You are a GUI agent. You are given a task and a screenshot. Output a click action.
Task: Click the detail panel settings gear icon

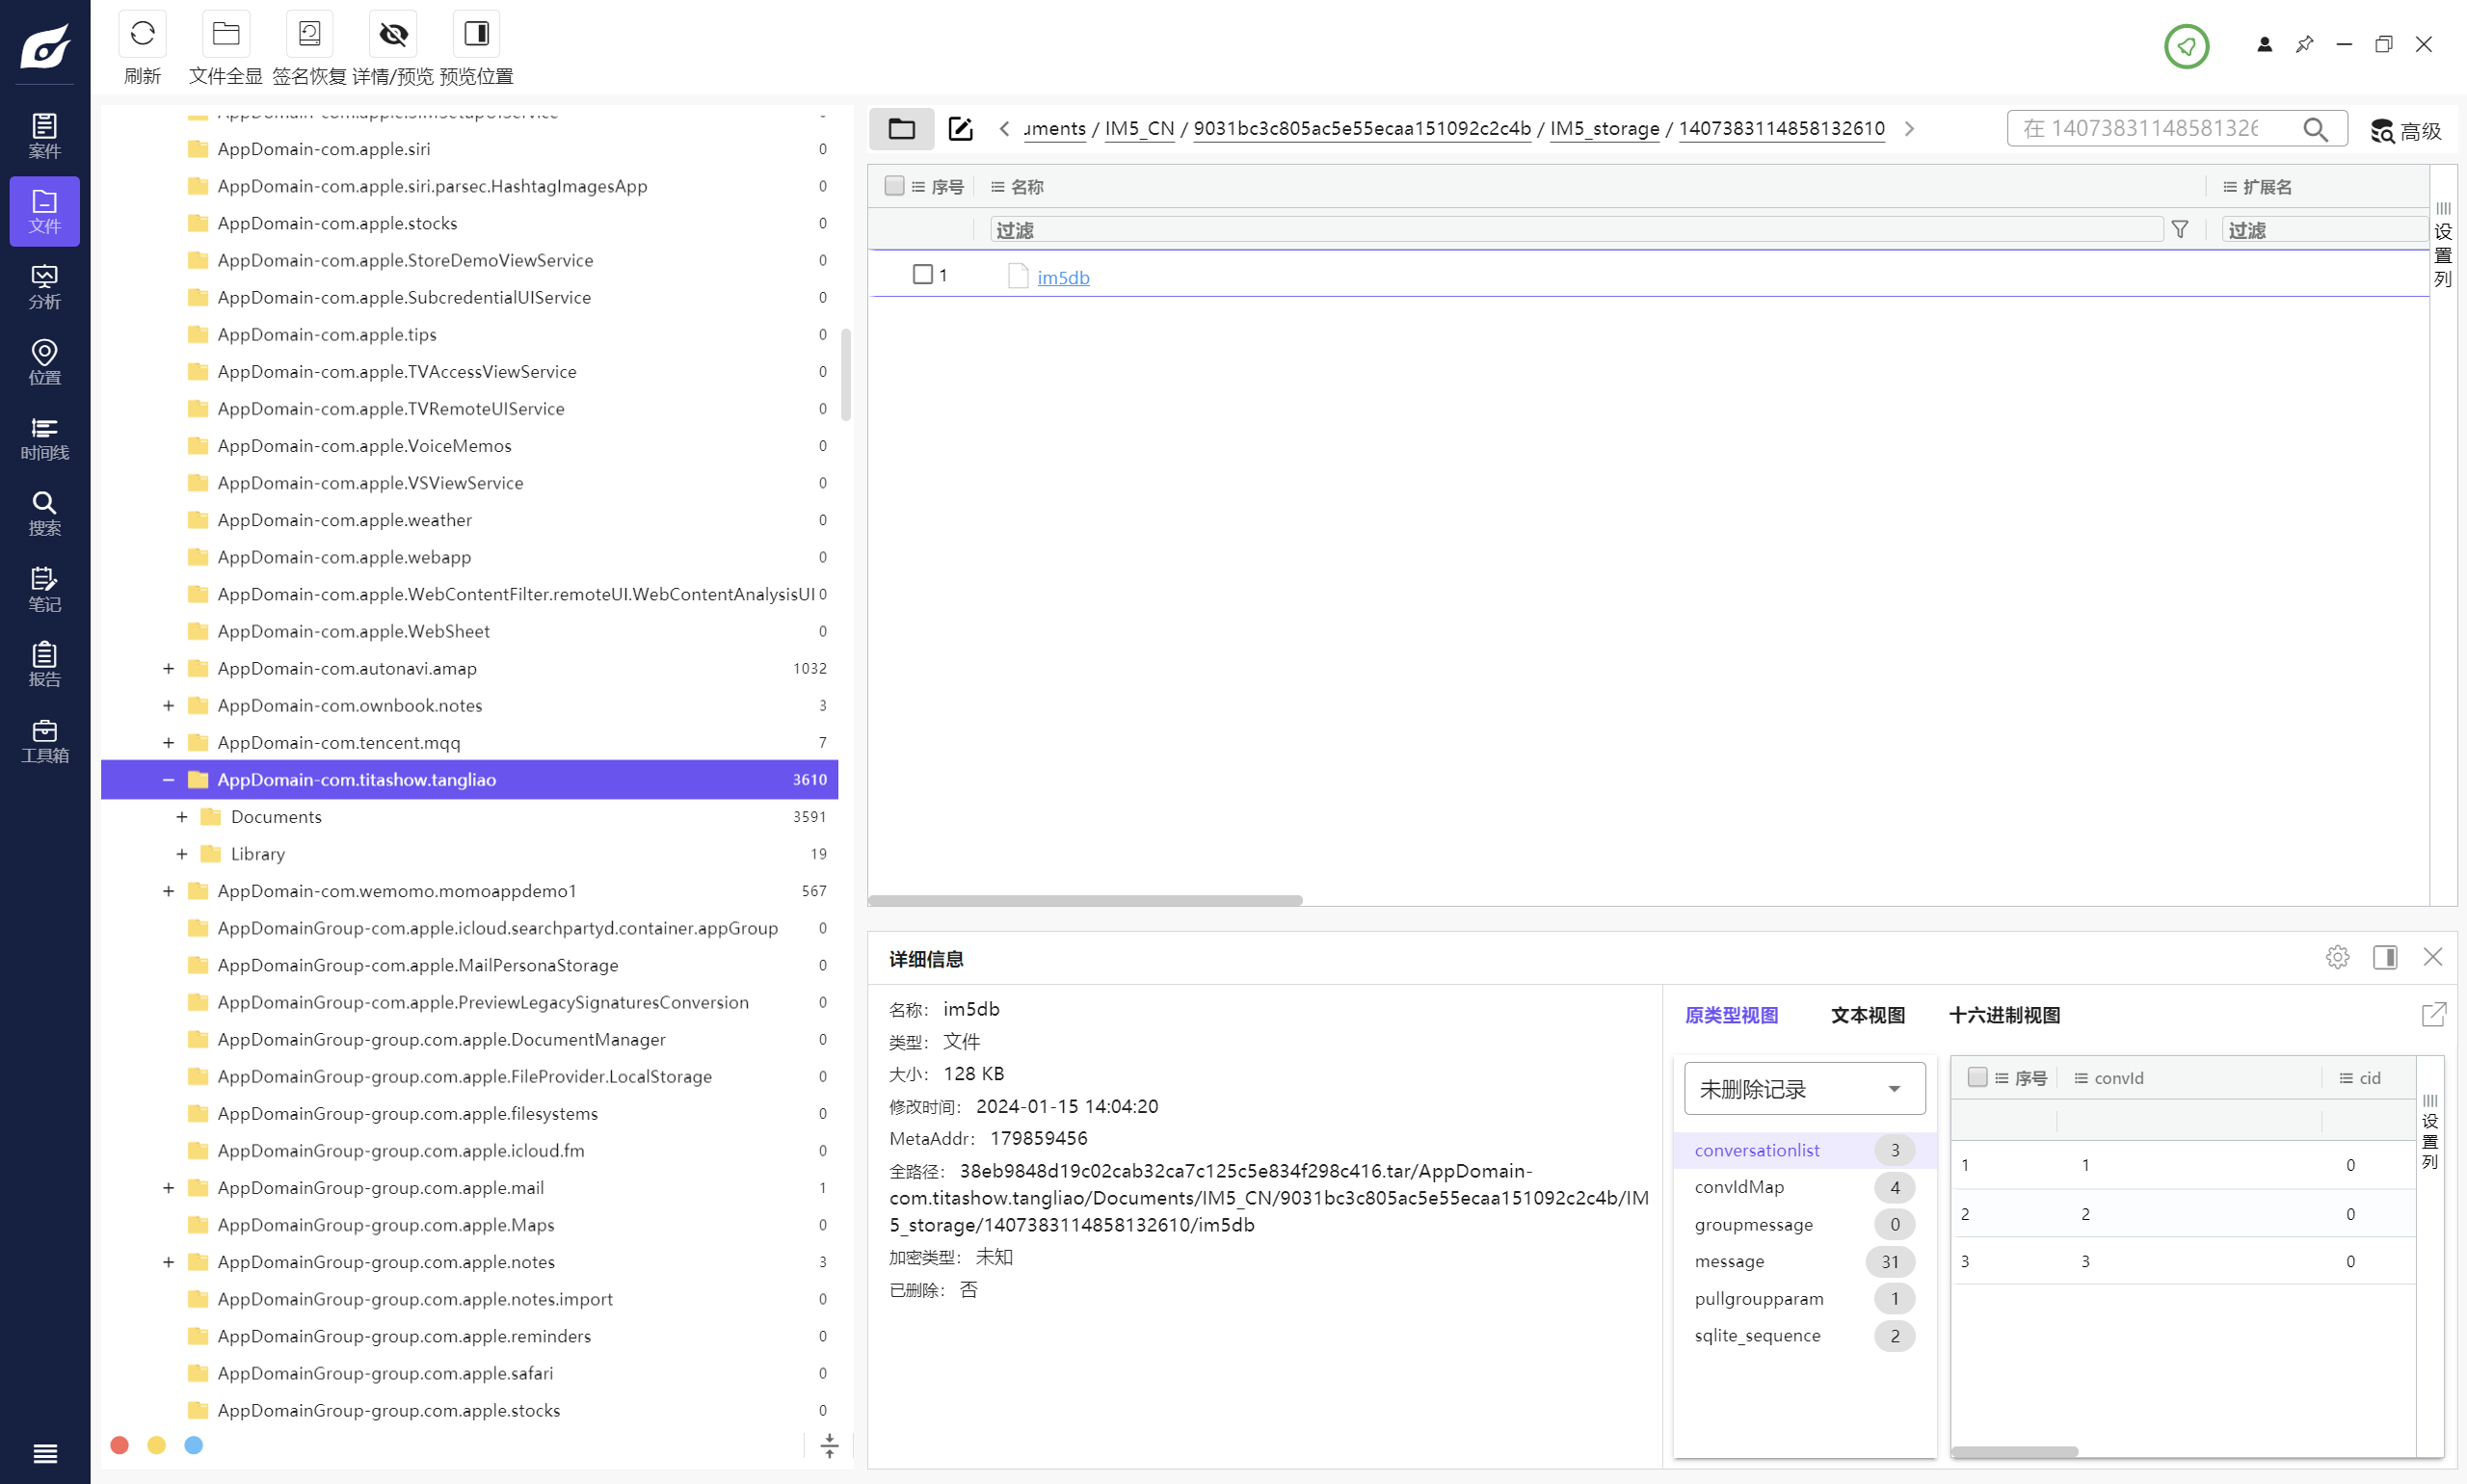(2337, 957)
